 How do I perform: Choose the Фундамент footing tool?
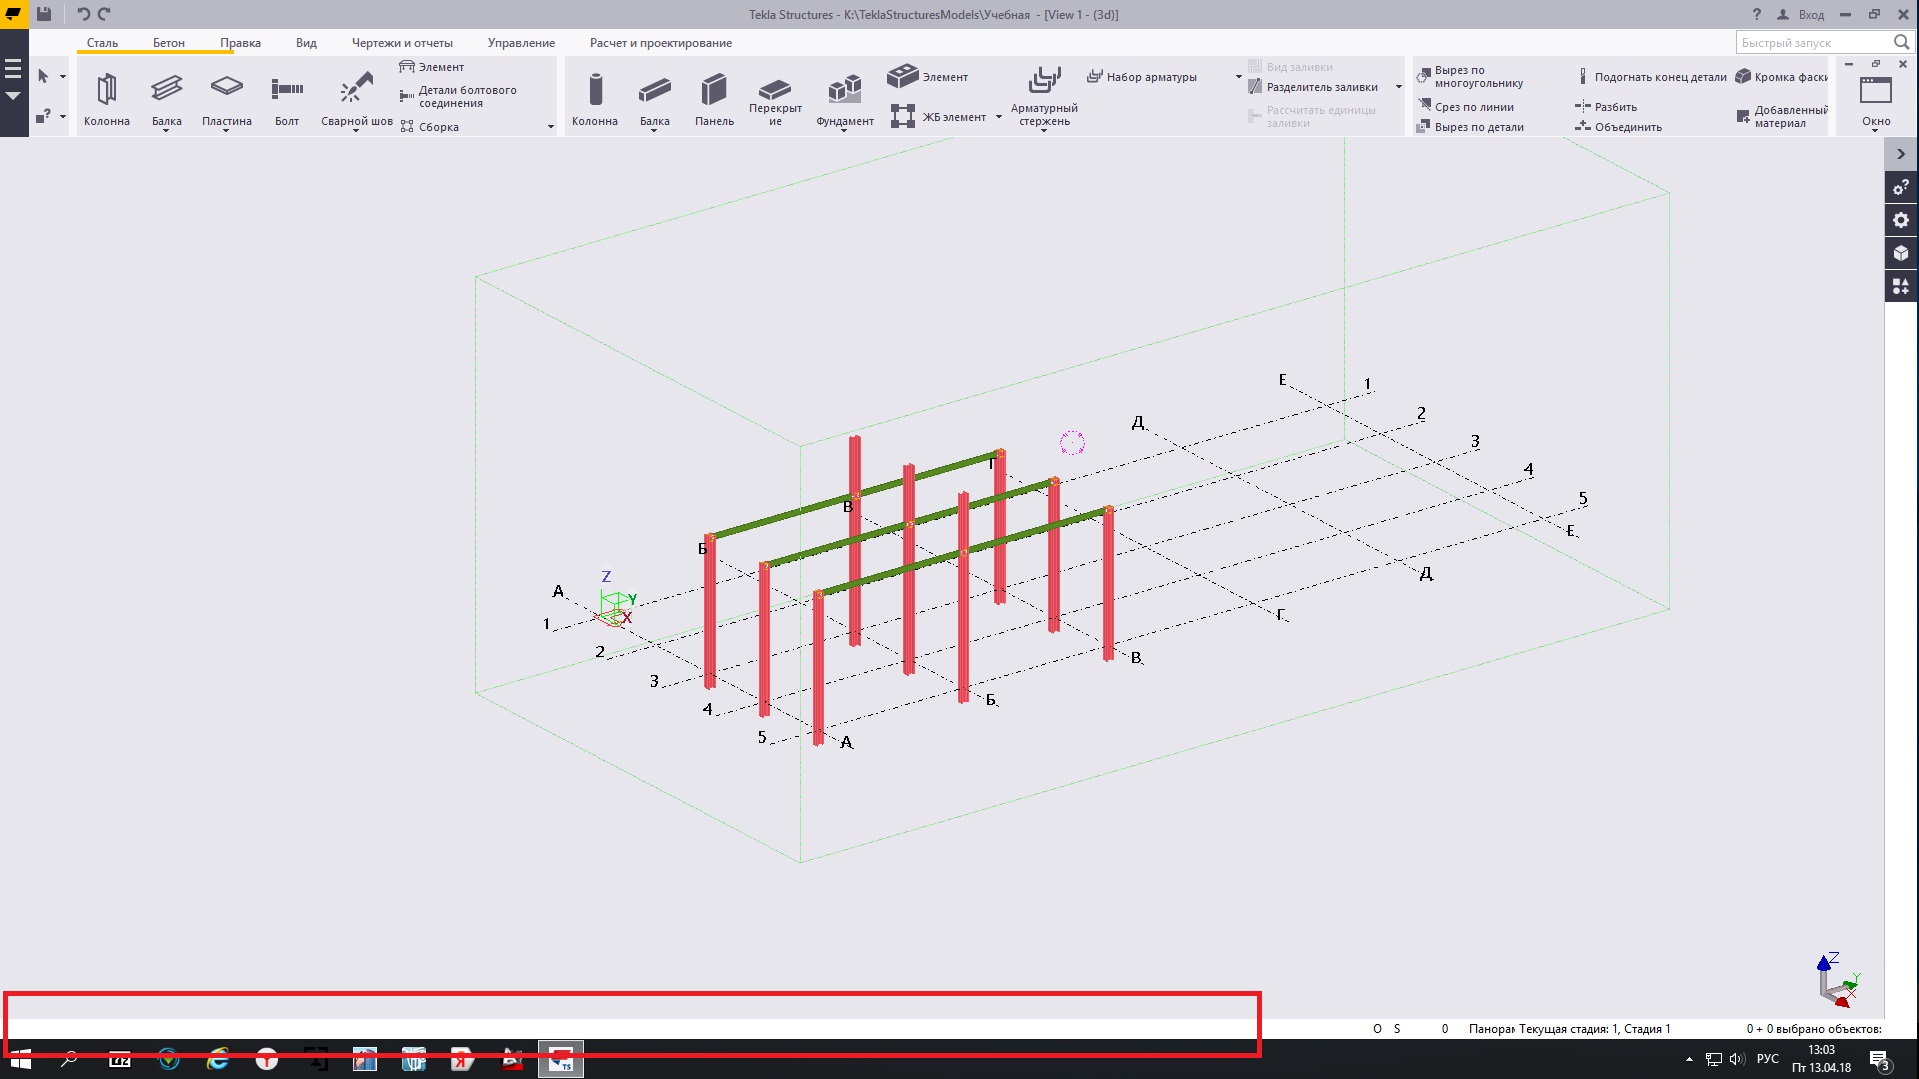tap(845, 97)
